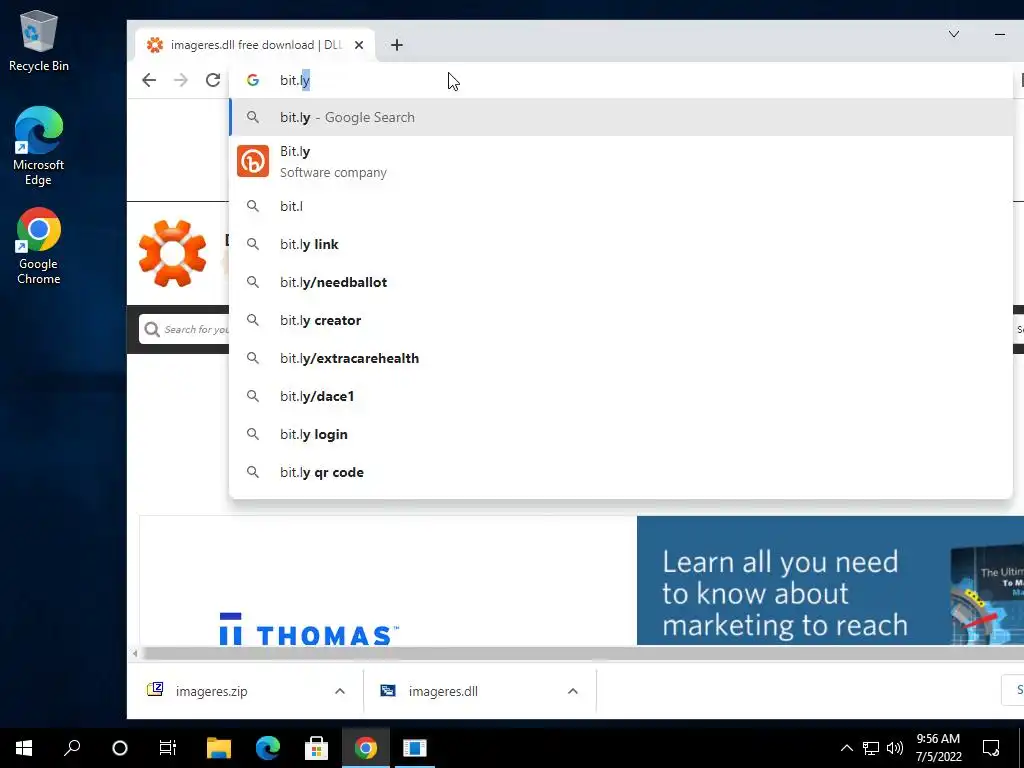Click the site's 'Search for your' input field
This screenshot has height=768, width=1024.
(x=184, y=329)
